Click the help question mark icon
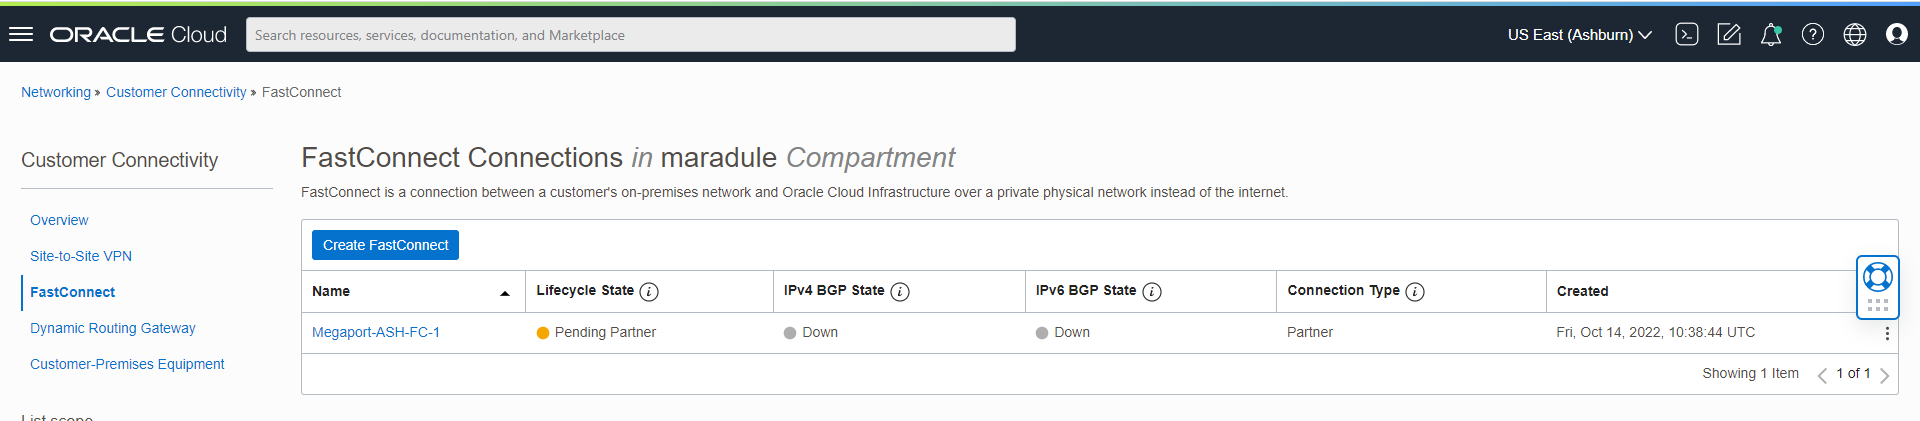Screen dimensions: 1920x421 pyautogui.click(x=1812, y=35)
